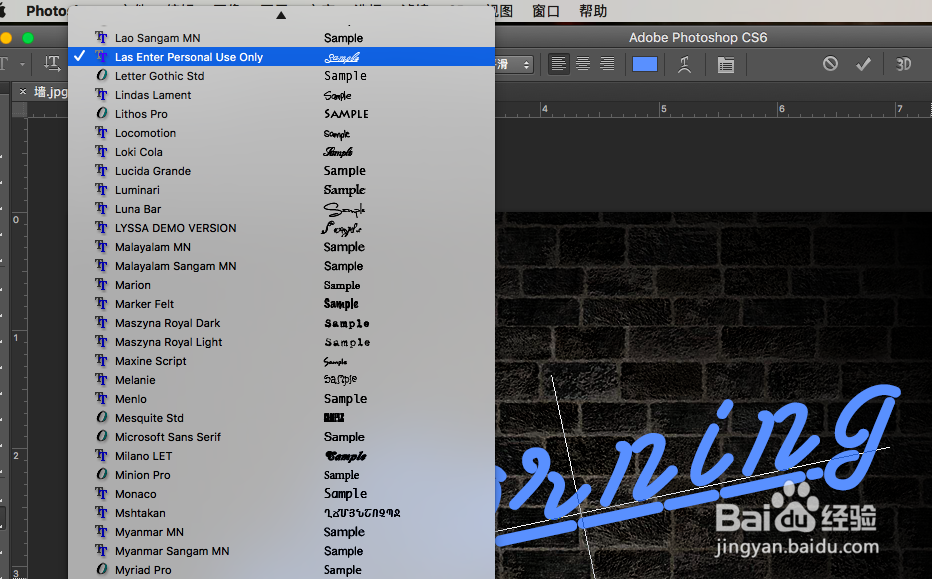The width and height of the screenshot is (932, 579).
Task: Choose Las Enter Personal Use Only font
Action: [282, 57]
